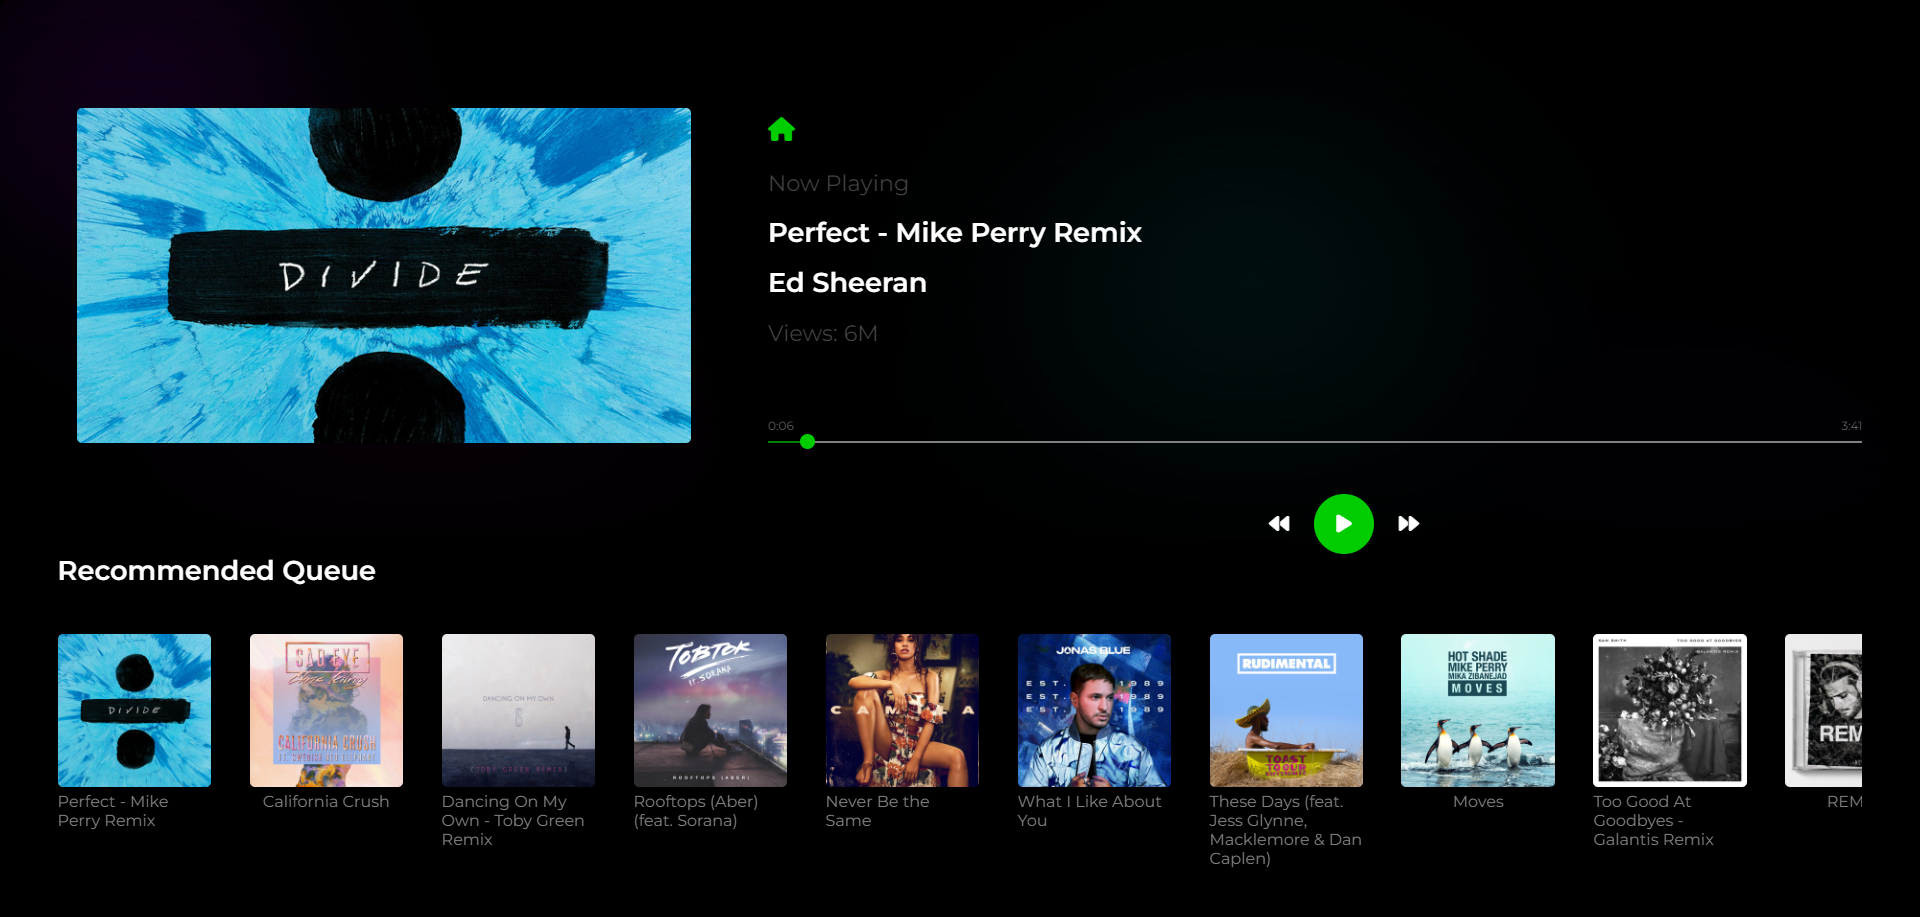The image size is (1920, 917).
Task: Click the Ed Sheeran artist name
Action: 847,283
